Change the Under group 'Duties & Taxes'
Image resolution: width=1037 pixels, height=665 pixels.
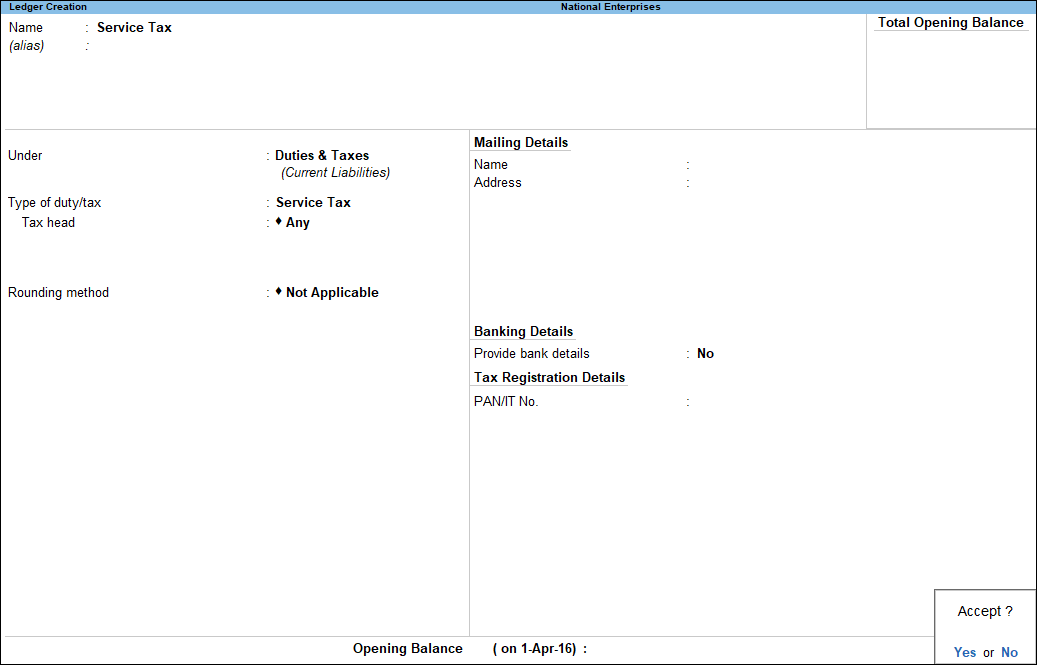[x=322, y=155]
